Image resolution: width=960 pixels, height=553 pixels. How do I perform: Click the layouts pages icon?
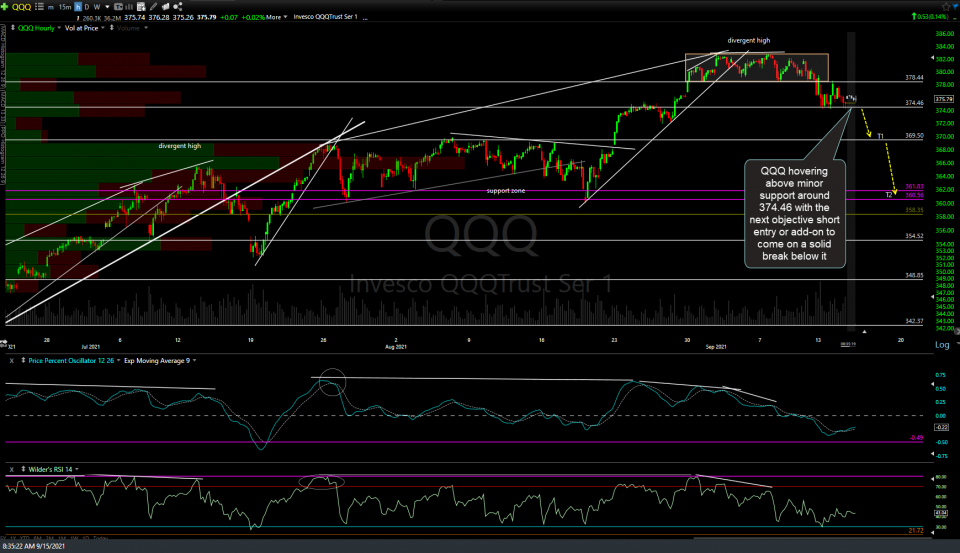click(x=165, y=7)
